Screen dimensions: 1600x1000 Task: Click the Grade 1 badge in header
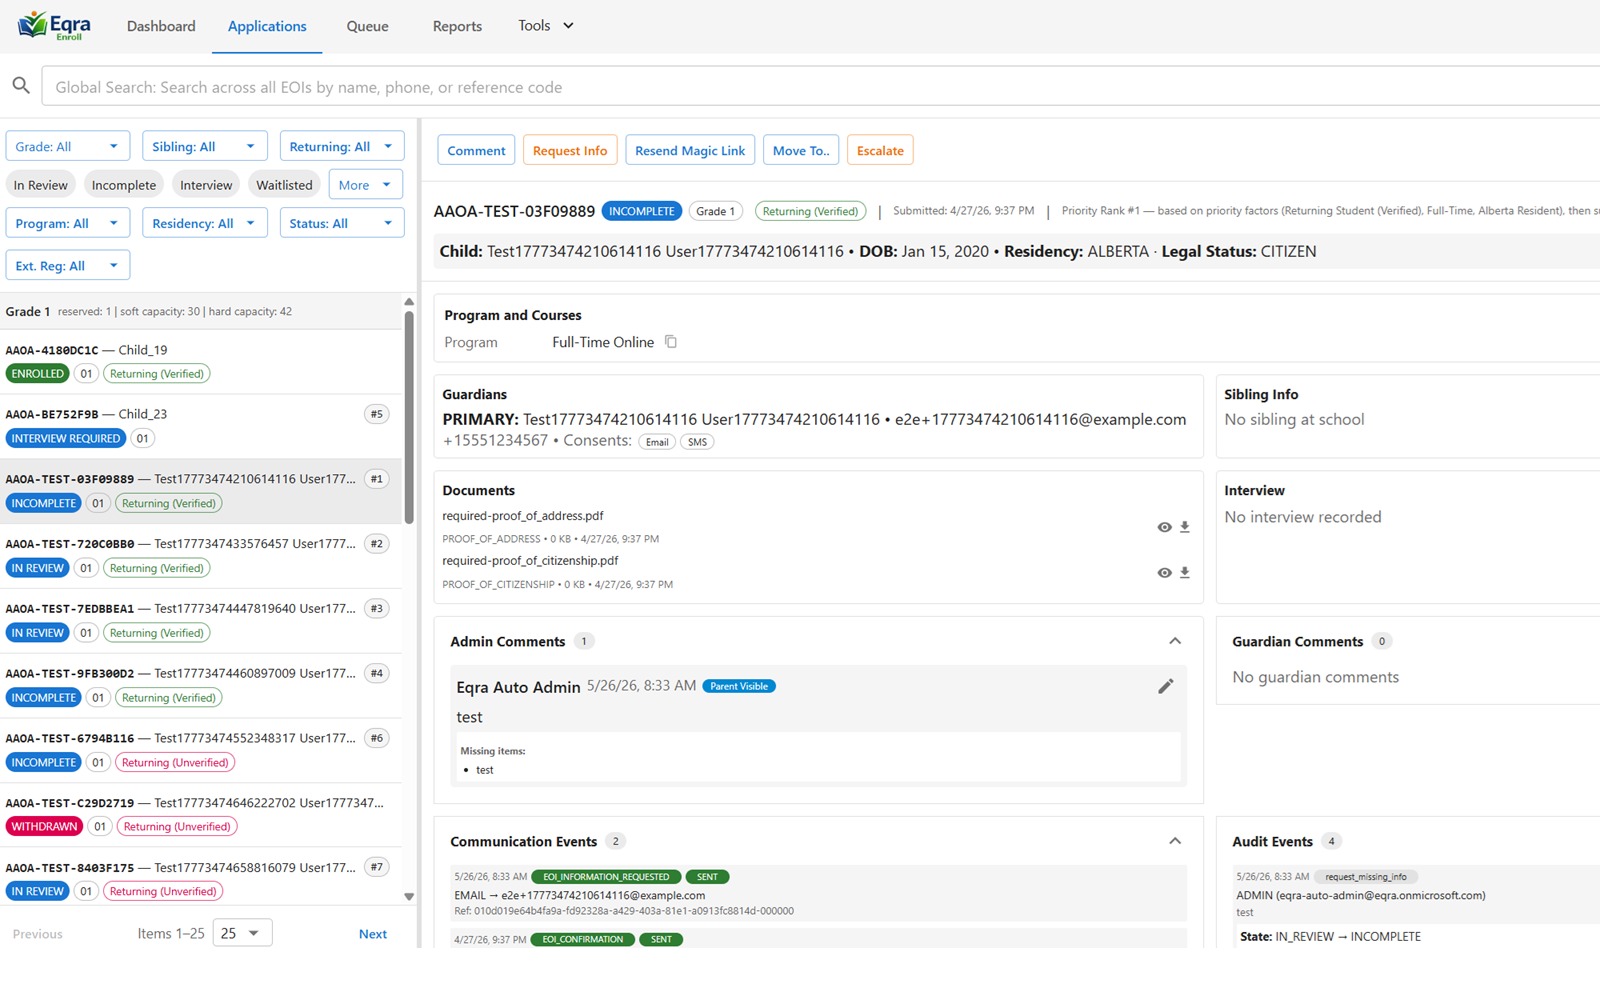click(x=716, y=211)
